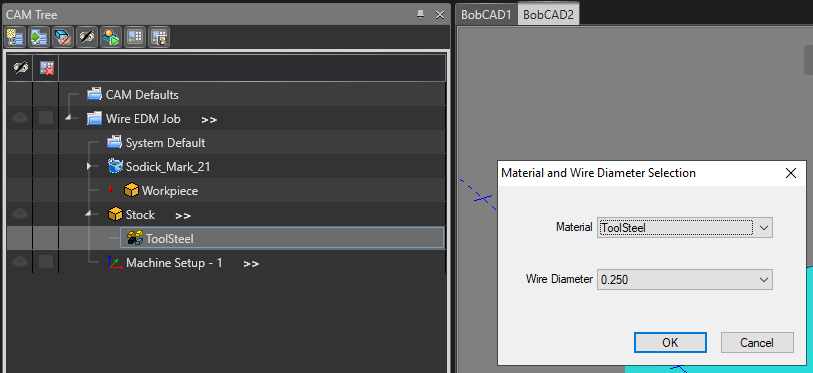The width and height of the screenshot is (813, 373).
Task: Click the red plus beside Workpiece
Action: click(x=110, y=189)
